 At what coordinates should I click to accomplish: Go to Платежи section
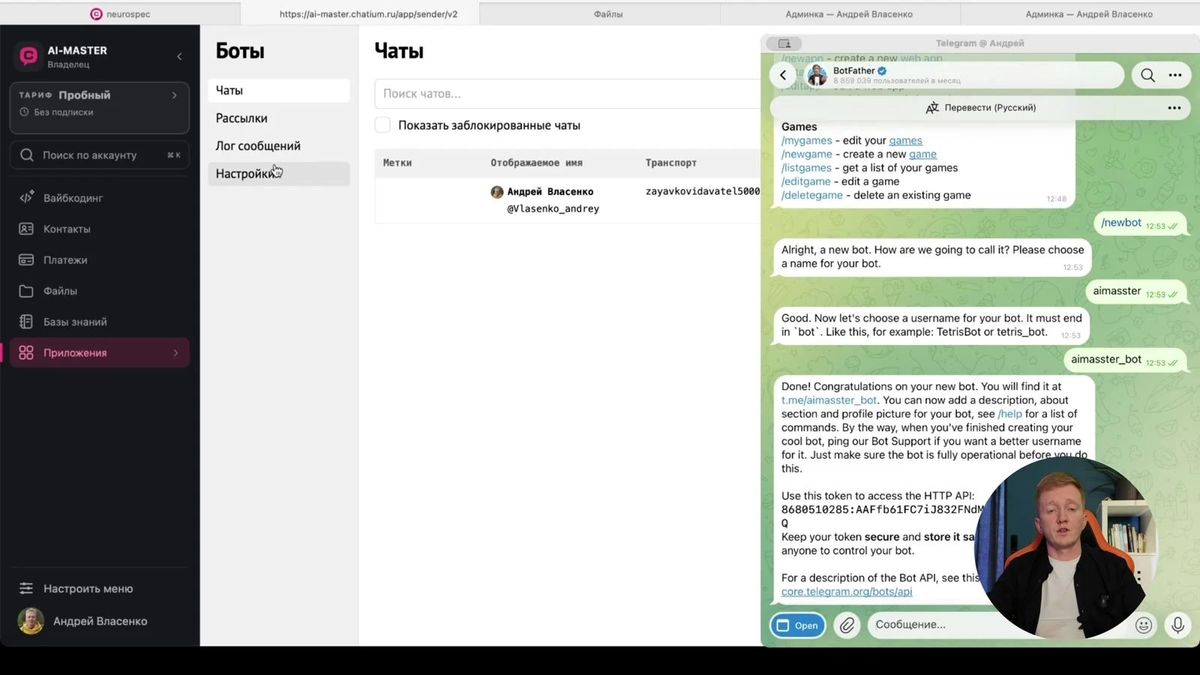pos(99,260)
